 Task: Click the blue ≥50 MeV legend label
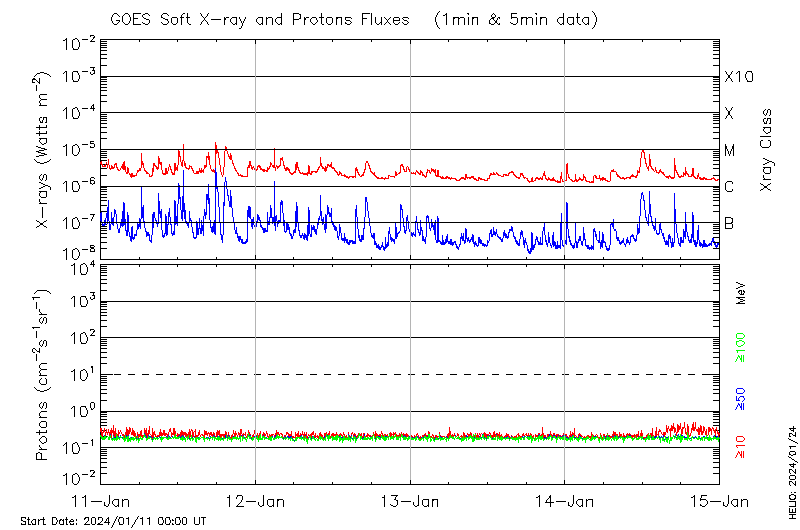[741, 399]
